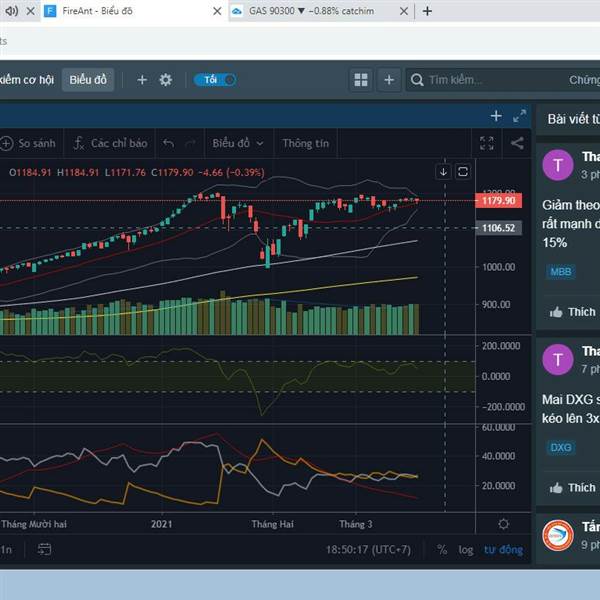Click the So sánh compare button
The image size is (600, 600).
point(28,143)
